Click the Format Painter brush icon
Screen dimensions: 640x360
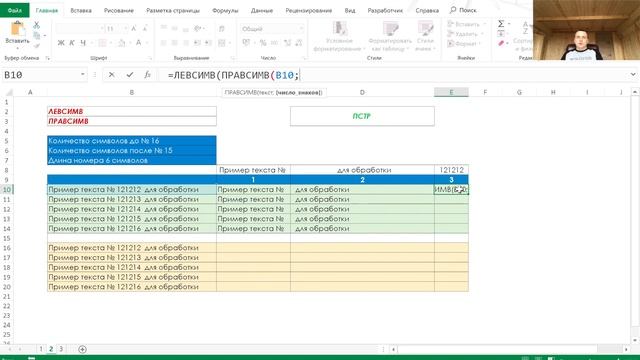37,46
